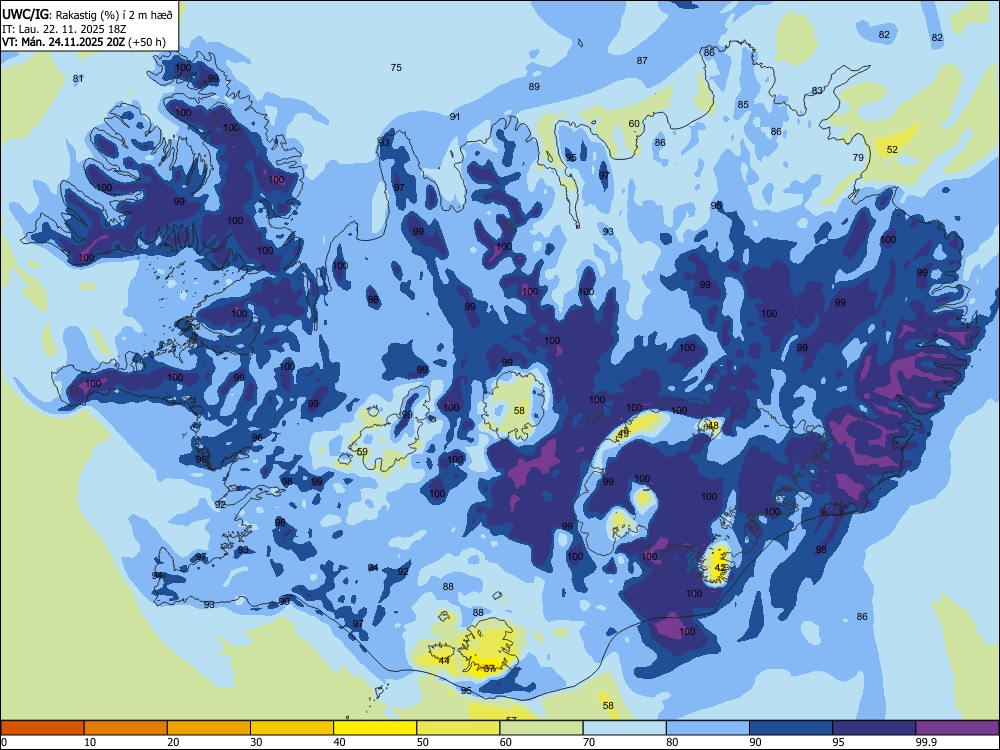
Task: Click the '50' legend tick label
Action: [x=423, y=742]
